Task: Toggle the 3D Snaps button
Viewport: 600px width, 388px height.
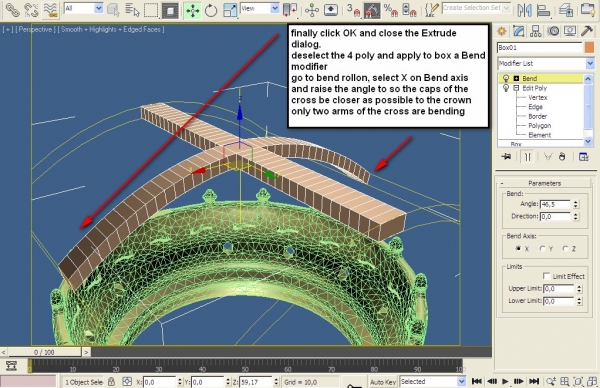Action: coord(353,10)
